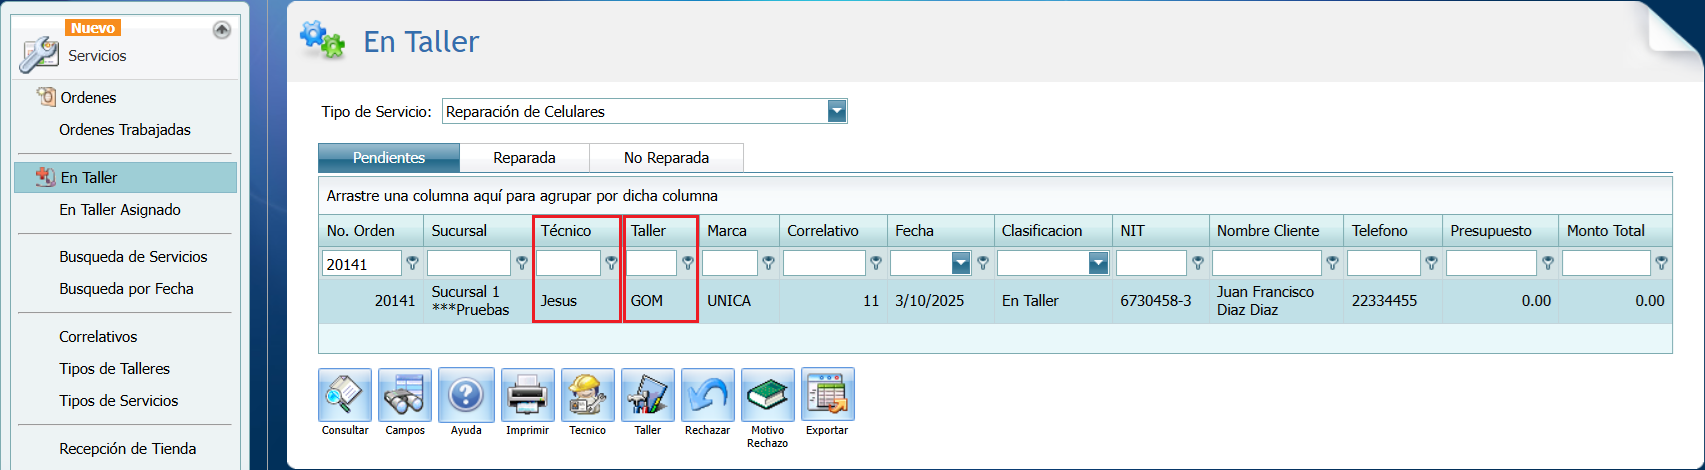Click the 'Sucursal 1 ***Pruebas' cell
Image resolution: width=1705 pixels, height=470 pixels.
coord(478,300)
